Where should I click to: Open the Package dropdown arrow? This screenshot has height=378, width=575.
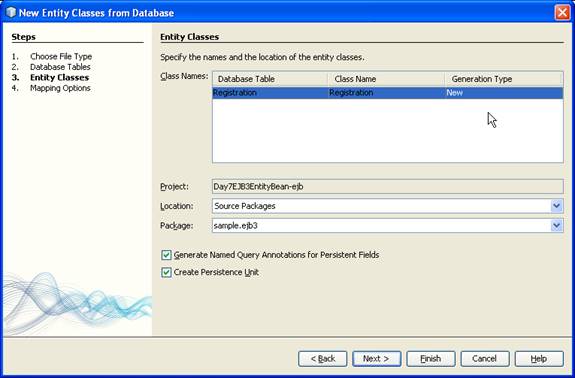pyautogui.click(x=556, y=225)
